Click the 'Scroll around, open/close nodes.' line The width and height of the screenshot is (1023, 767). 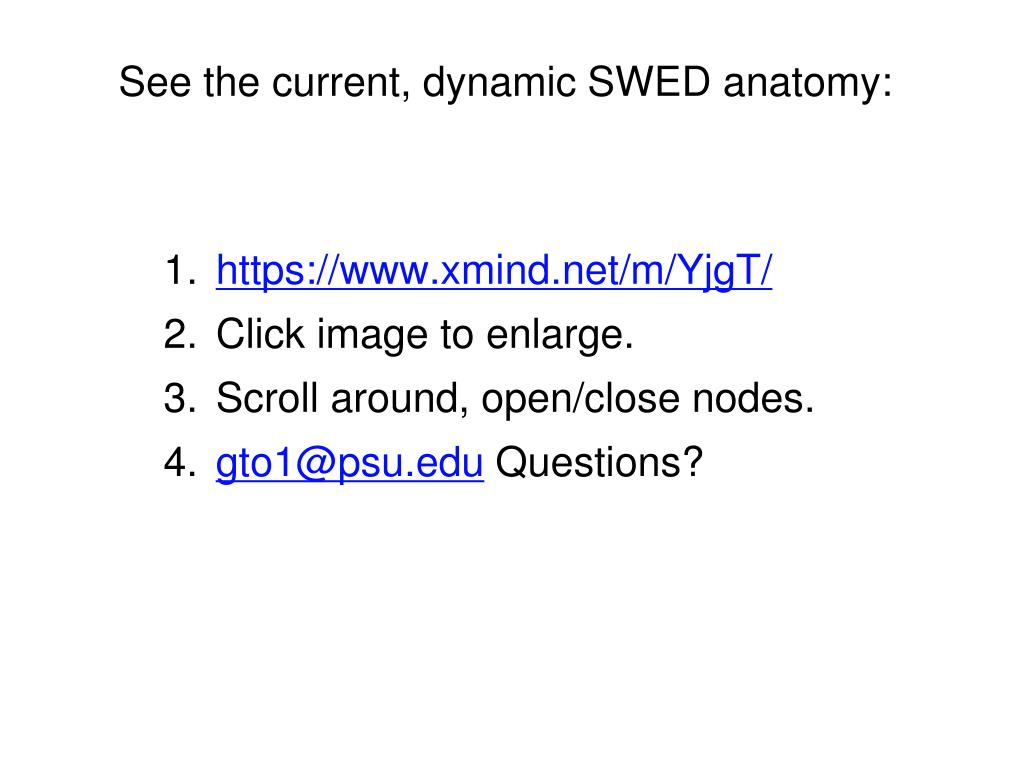pyautogui.click(x=515, y=399)
